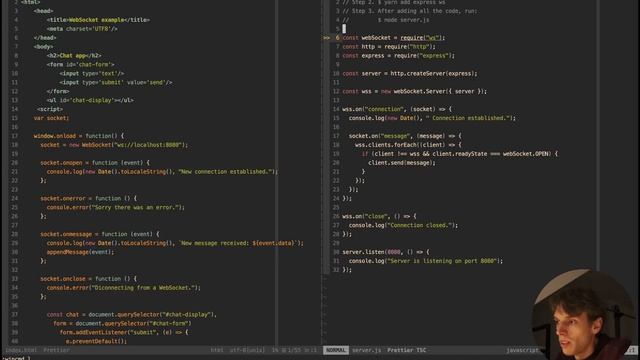Click 'const http = require("http")' line
640x360 pixels.
tap(389, 47)
